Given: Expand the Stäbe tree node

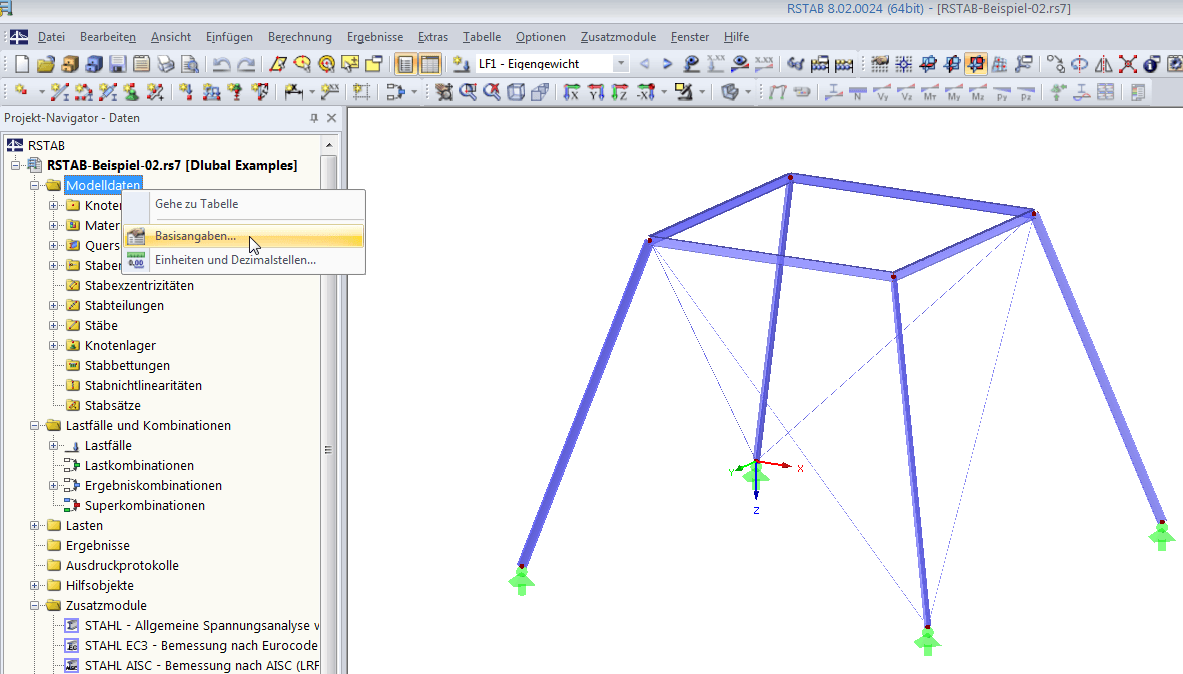Looking at the screenshot, I should 54,325.
